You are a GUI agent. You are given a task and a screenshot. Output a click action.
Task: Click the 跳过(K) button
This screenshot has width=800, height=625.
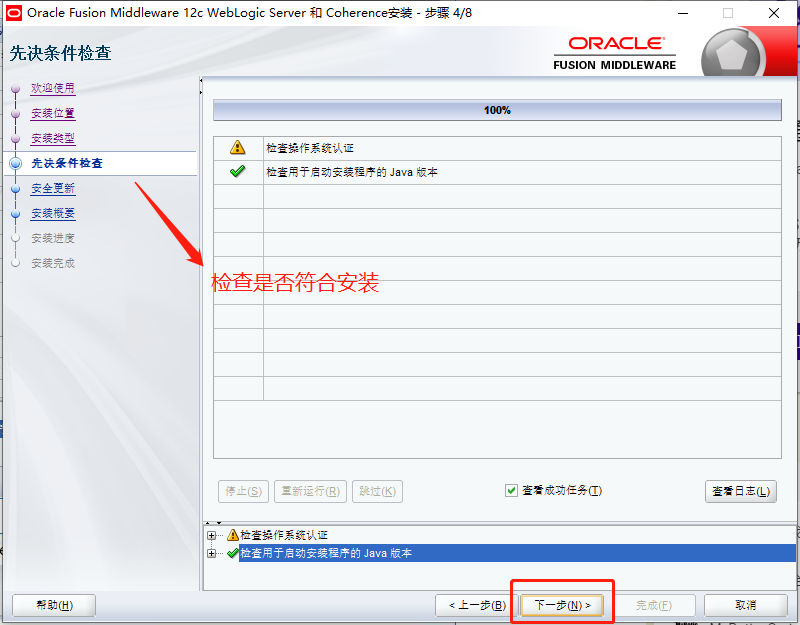[378, 491]
